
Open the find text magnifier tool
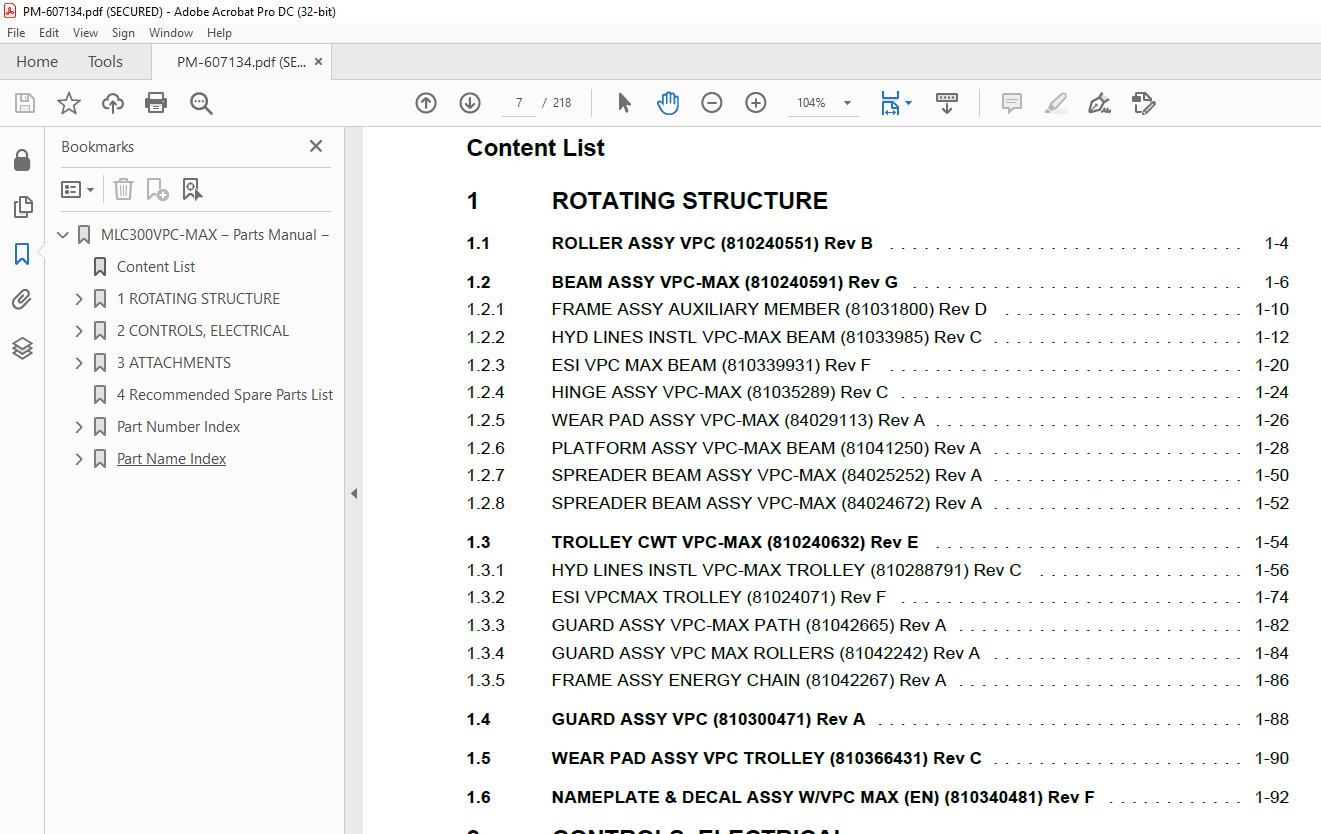pyautogui.click(x=201, y=103)
